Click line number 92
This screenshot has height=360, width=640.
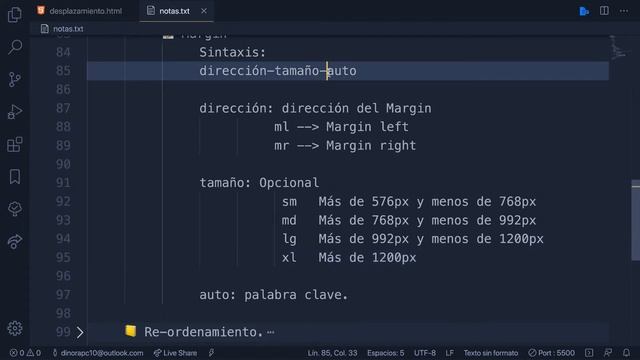(x=63, y=202)
